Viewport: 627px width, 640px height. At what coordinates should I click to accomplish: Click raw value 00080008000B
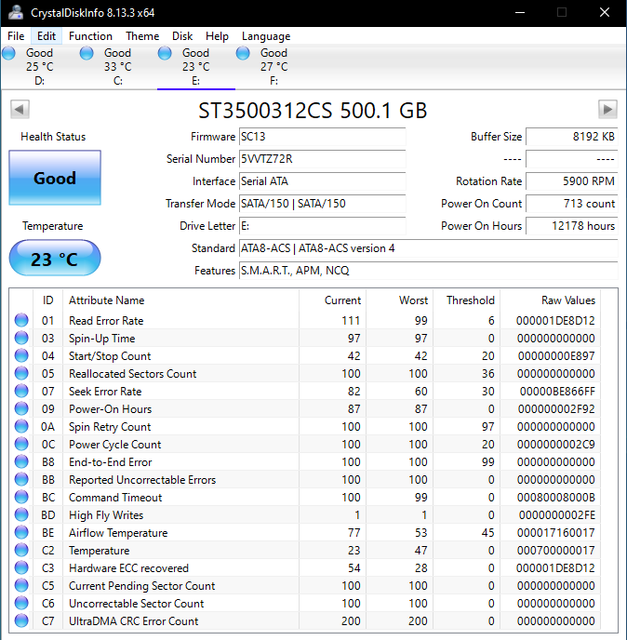click(556, 498)
